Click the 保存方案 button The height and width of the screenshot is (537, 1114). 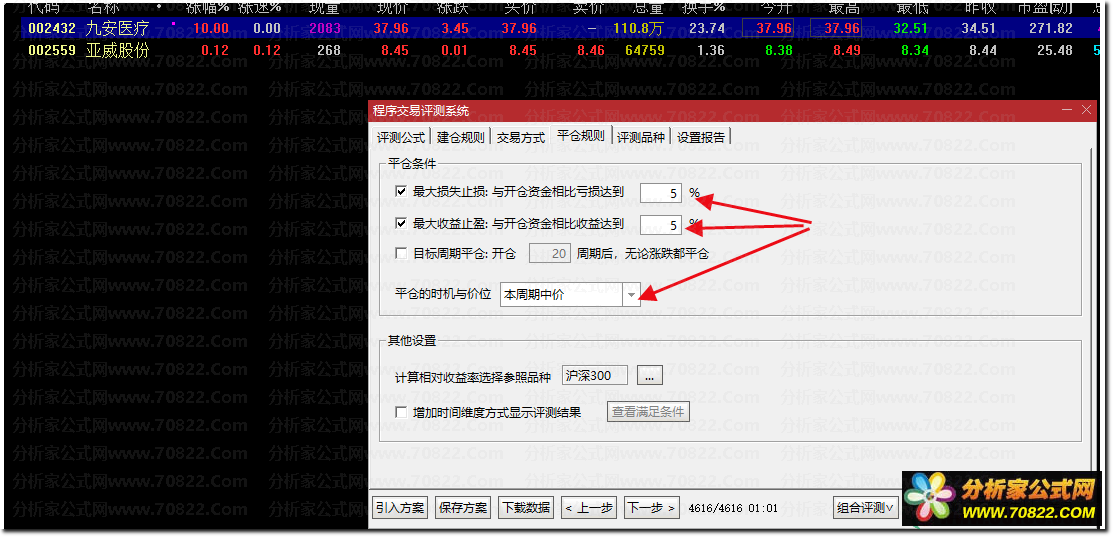tap(463, 508)
